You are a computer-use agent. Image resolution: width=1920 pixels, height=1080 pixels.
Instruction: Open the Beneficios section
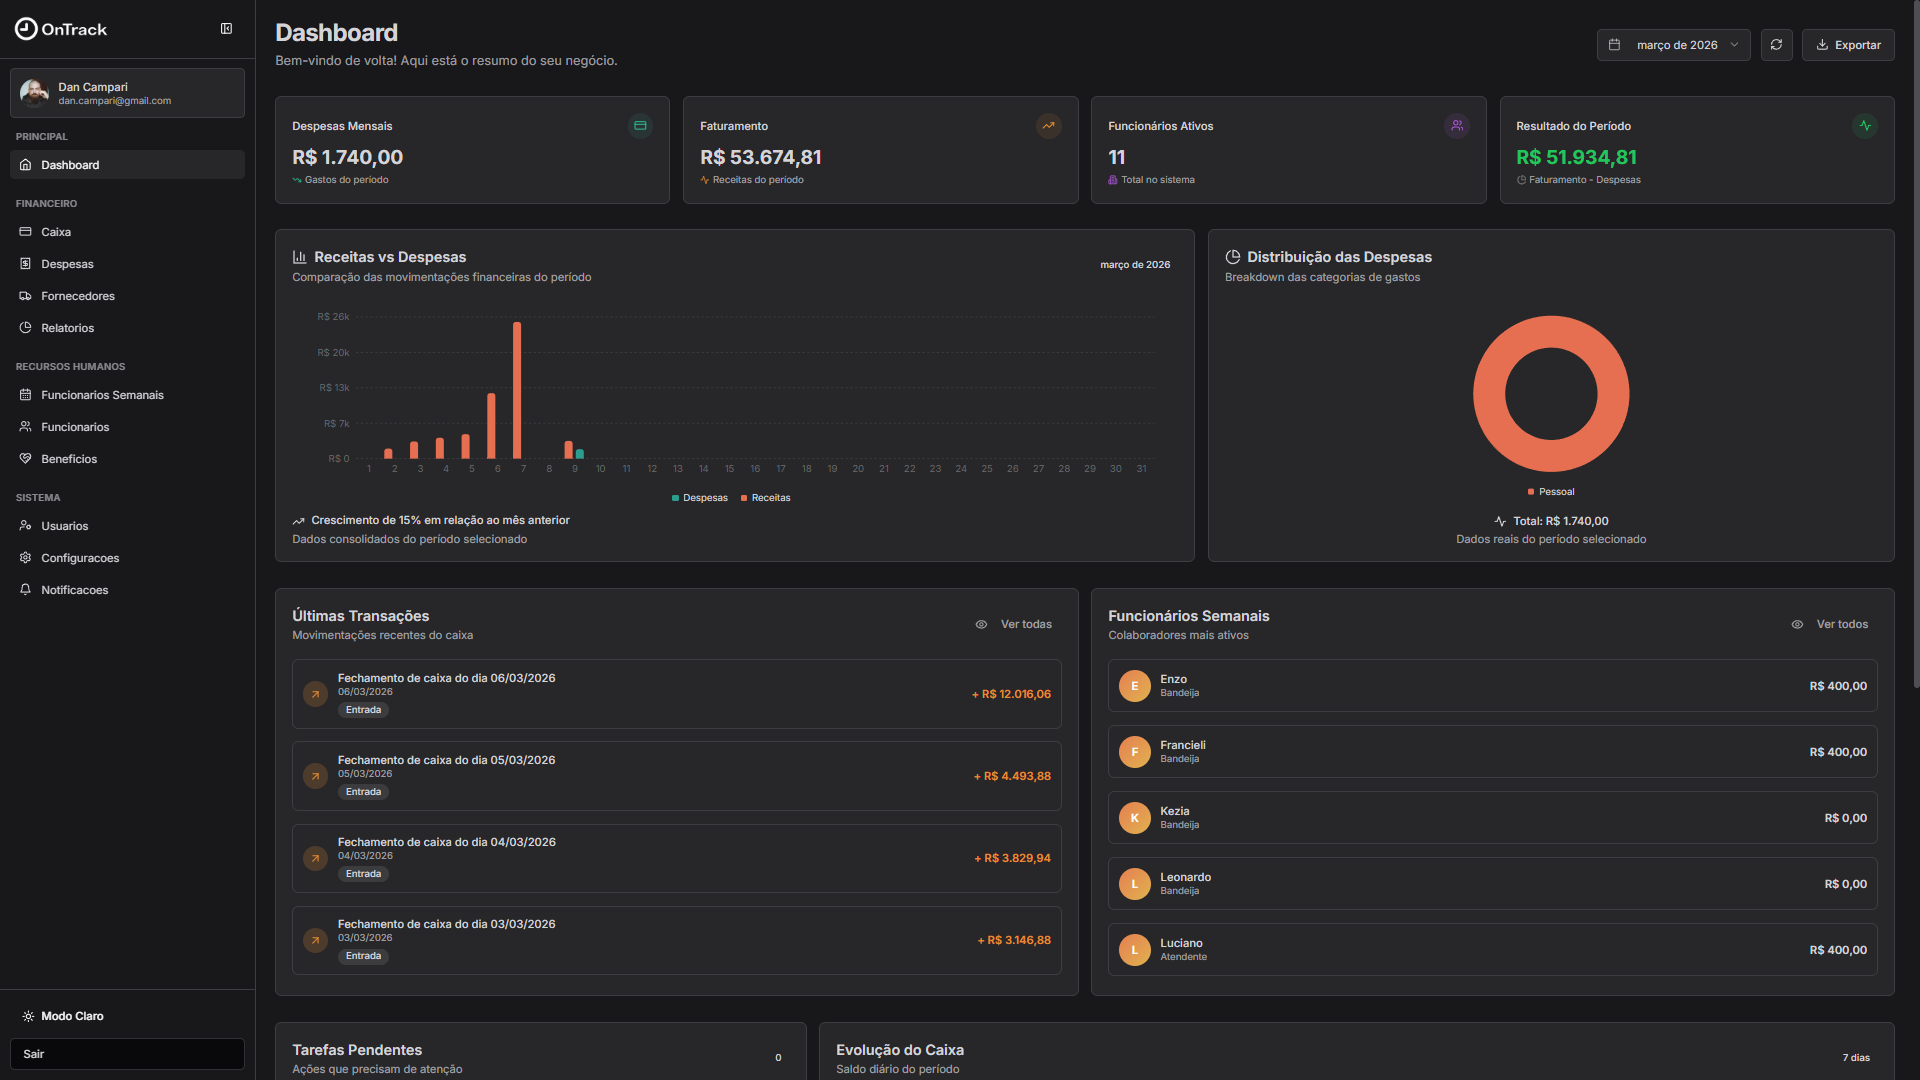68,459
